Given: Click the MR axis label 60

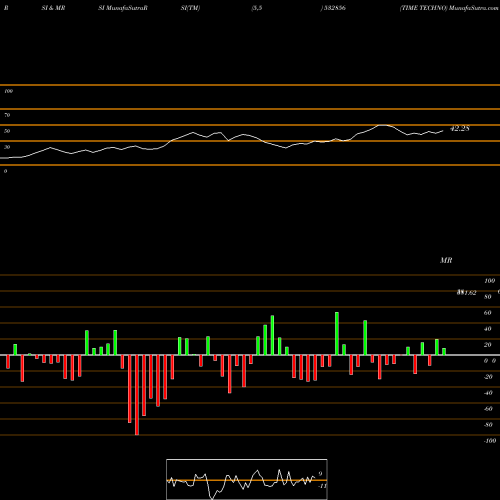Looking at the screenshot, I should pos(487,313).
